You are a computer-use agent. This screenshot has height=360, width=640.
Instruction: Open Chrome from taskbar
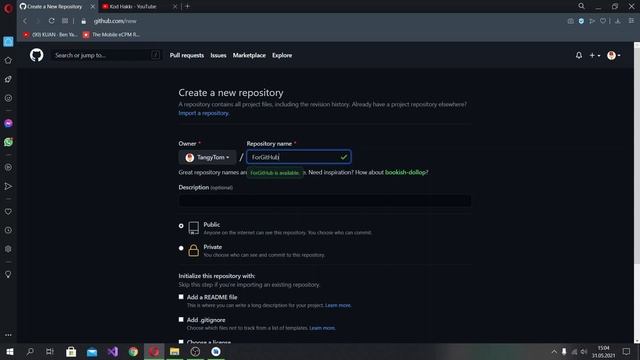tap(133, 351)
